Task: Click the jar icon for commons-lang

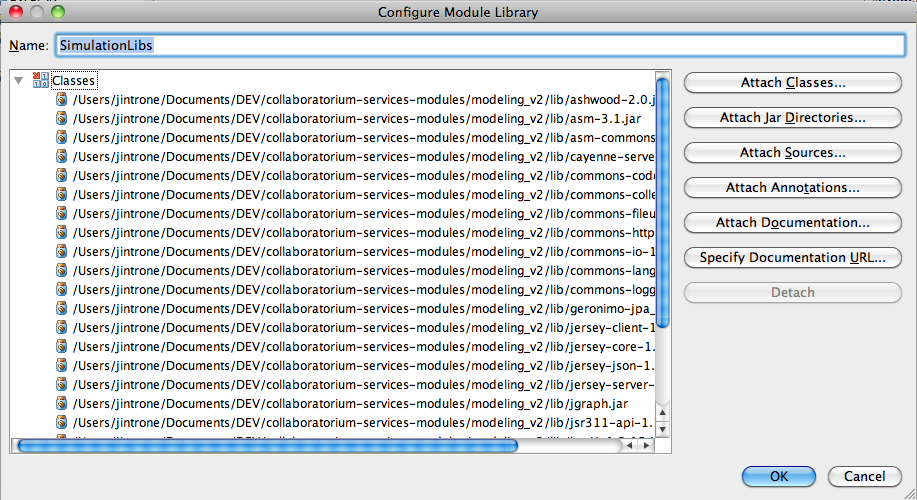Action: pos(61,271)
